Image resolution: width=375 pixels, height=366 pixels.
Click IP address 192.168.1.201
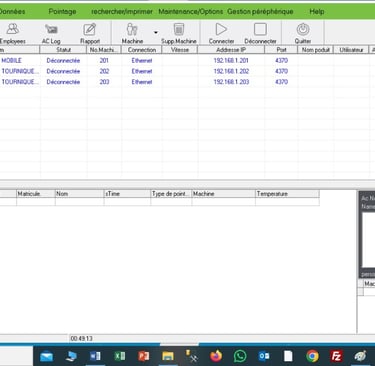pos(231,60)
